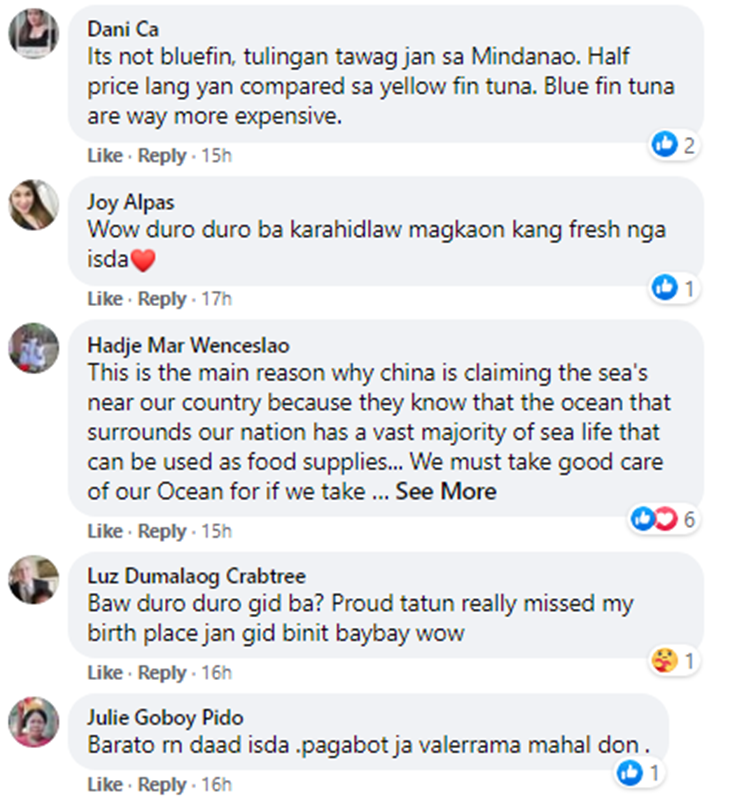Click the wow reaction icon on Luz's comment
The height and width of the screenshot is (802, 750).
tap(665, 660)
